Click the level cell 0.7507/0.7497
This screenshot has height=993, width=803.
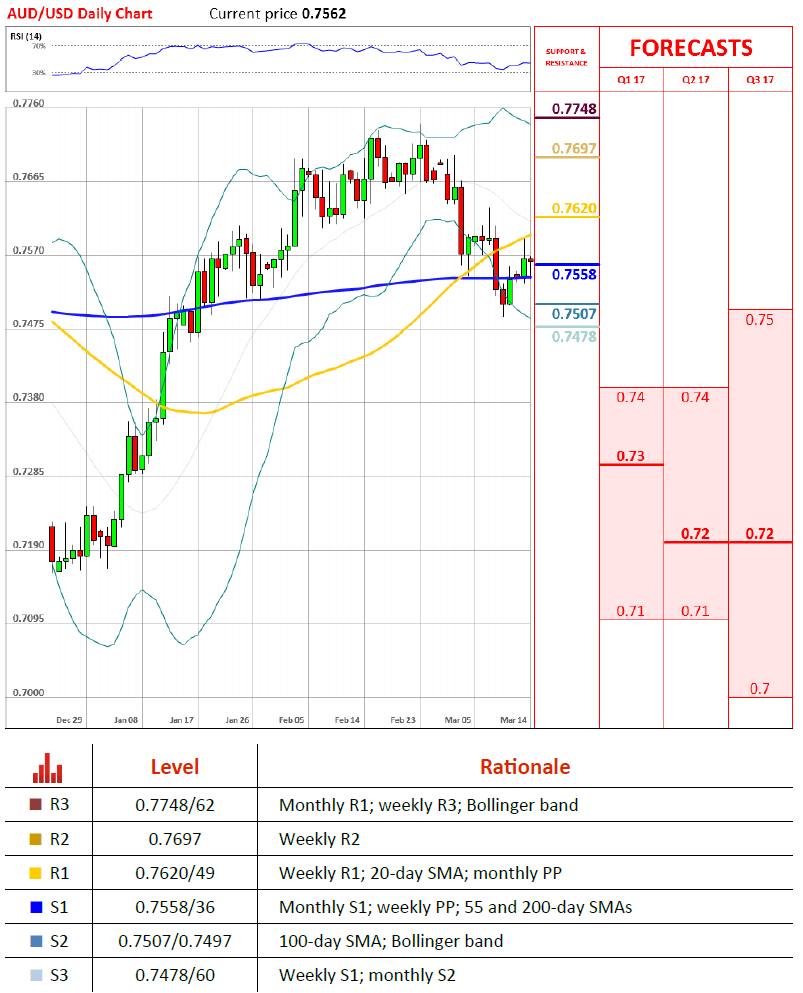click(x=175, y=941)
